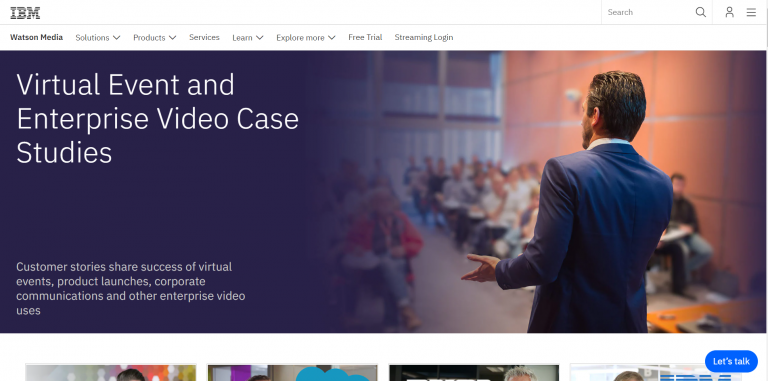768x381 pixels.
Task: Open the user profile icon
Action: (729, 12)
